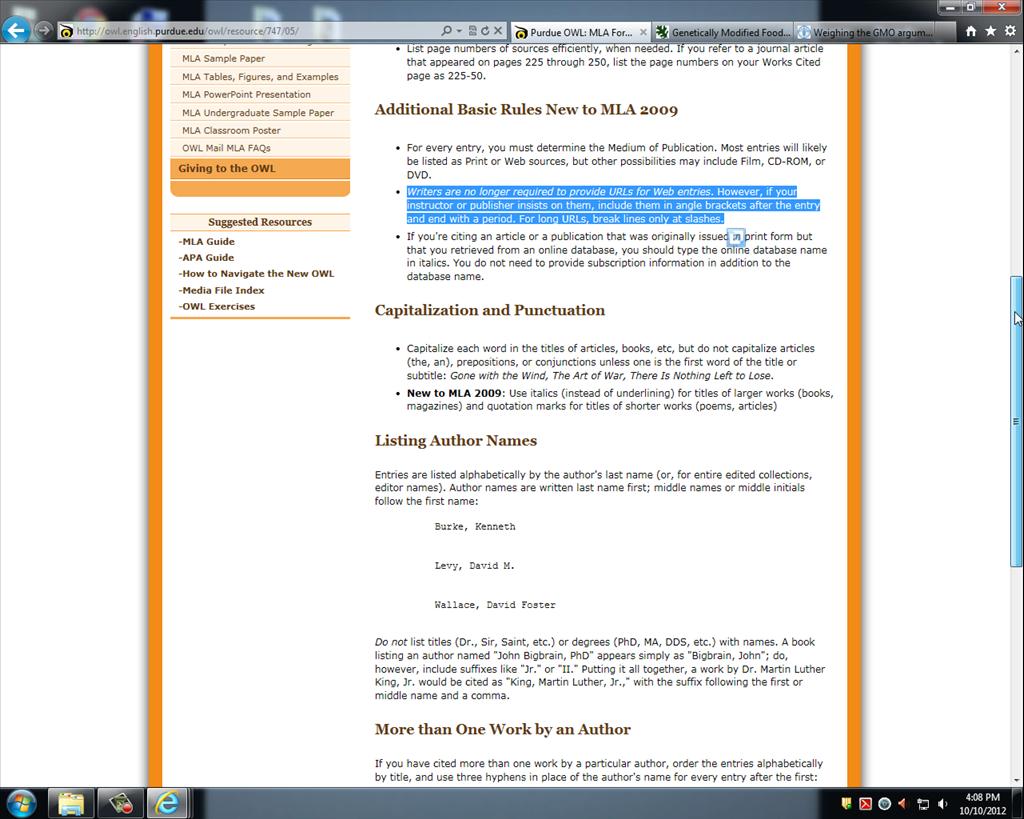The image size is (1024, 819).
Task: Click the 'Burke, Kenneth' example text
Action: 475,526
